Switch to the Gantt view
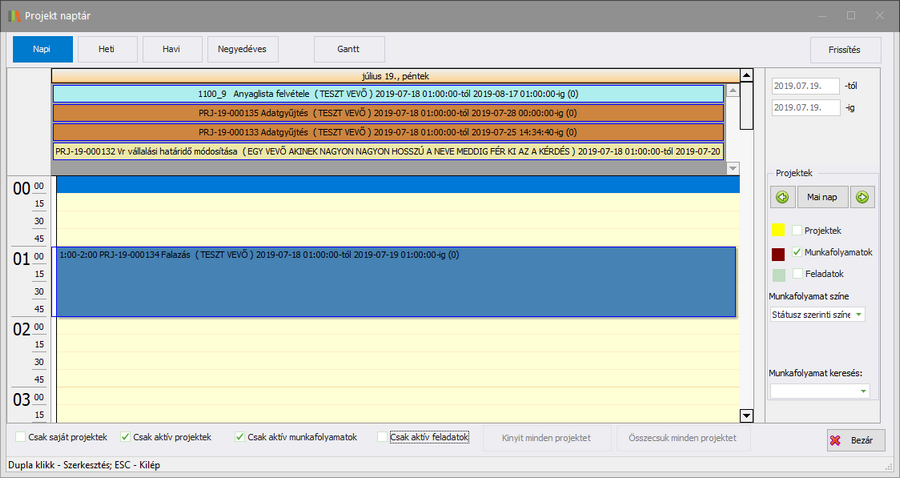Viewport: 900px width, 478px height. click(x=349, y=49)
